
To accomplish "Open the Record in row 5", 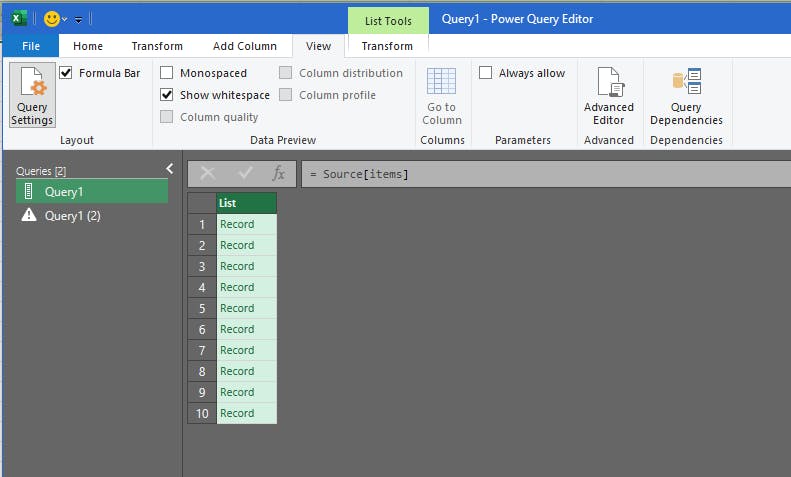I will pyautogui.click(x=237, y=309).
